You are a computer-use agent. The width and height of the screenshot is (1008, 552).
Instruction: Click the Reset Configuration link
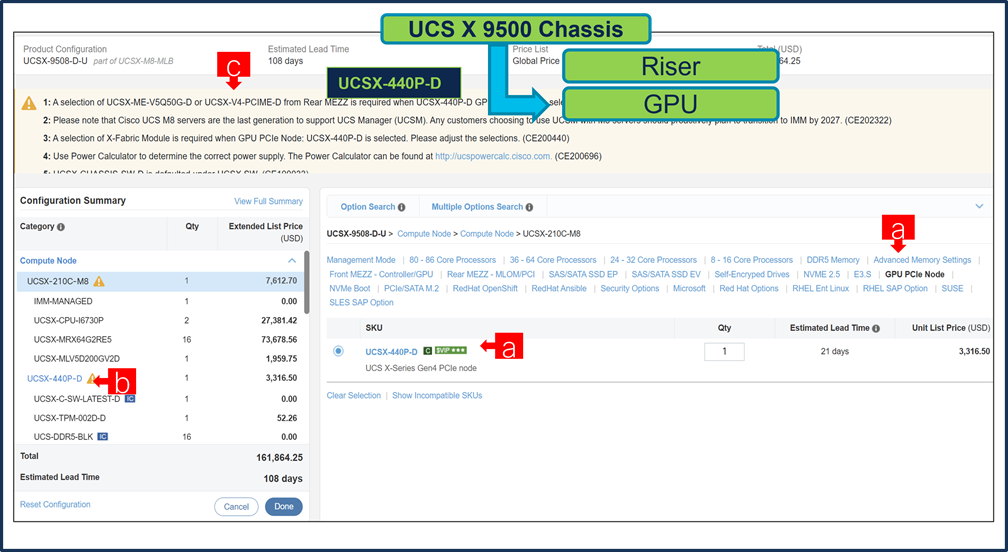click(x=55, y=504)
